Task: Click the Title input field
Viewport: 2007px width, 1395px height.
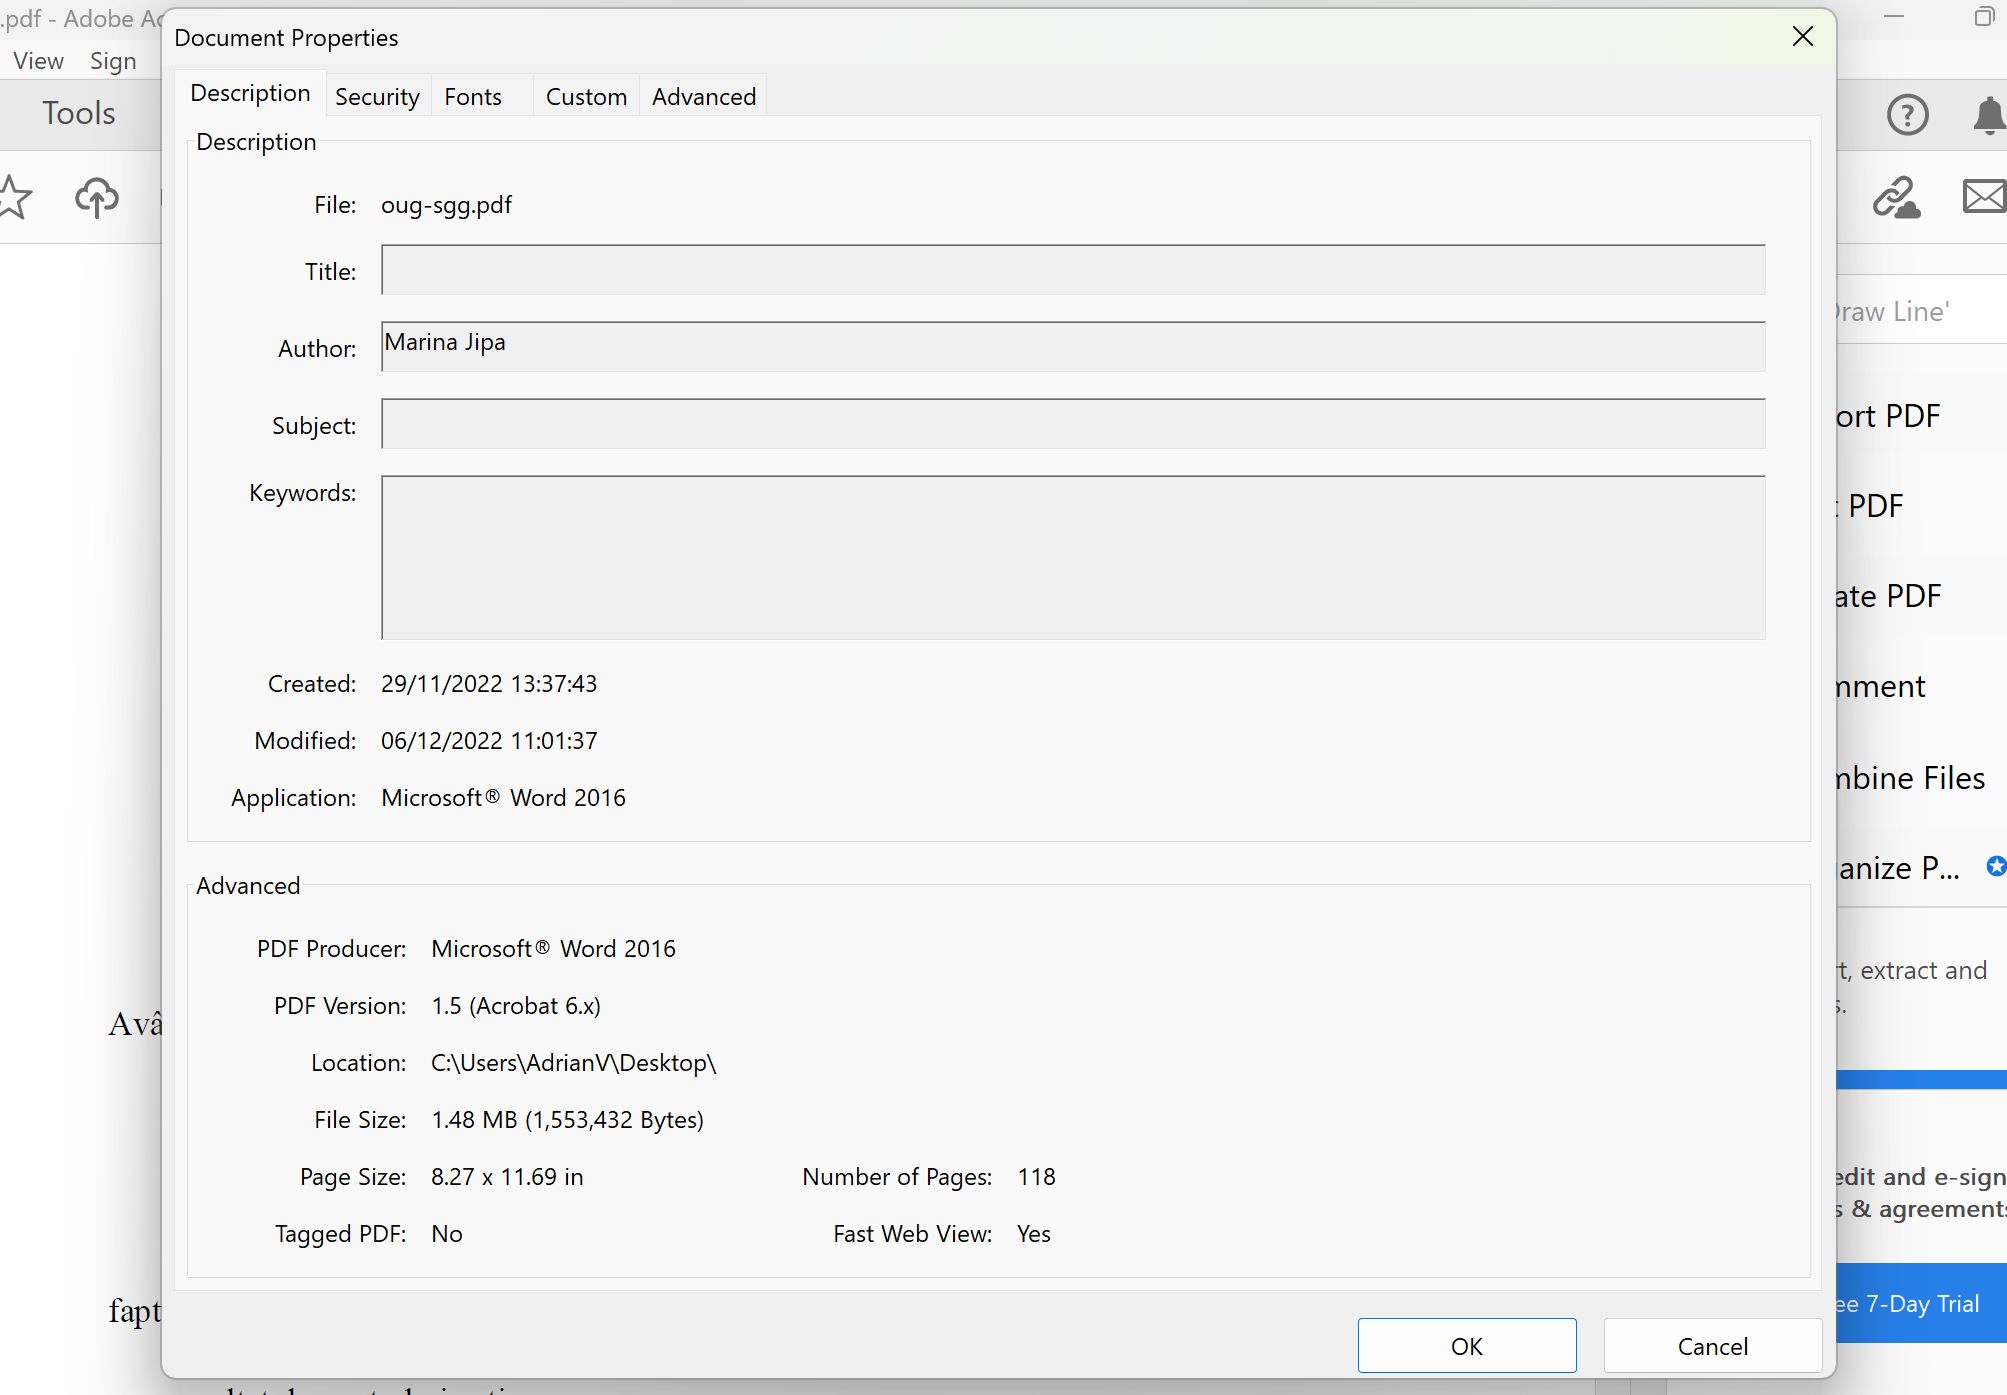Action: pyautogui.click(x=1072, y=270)
